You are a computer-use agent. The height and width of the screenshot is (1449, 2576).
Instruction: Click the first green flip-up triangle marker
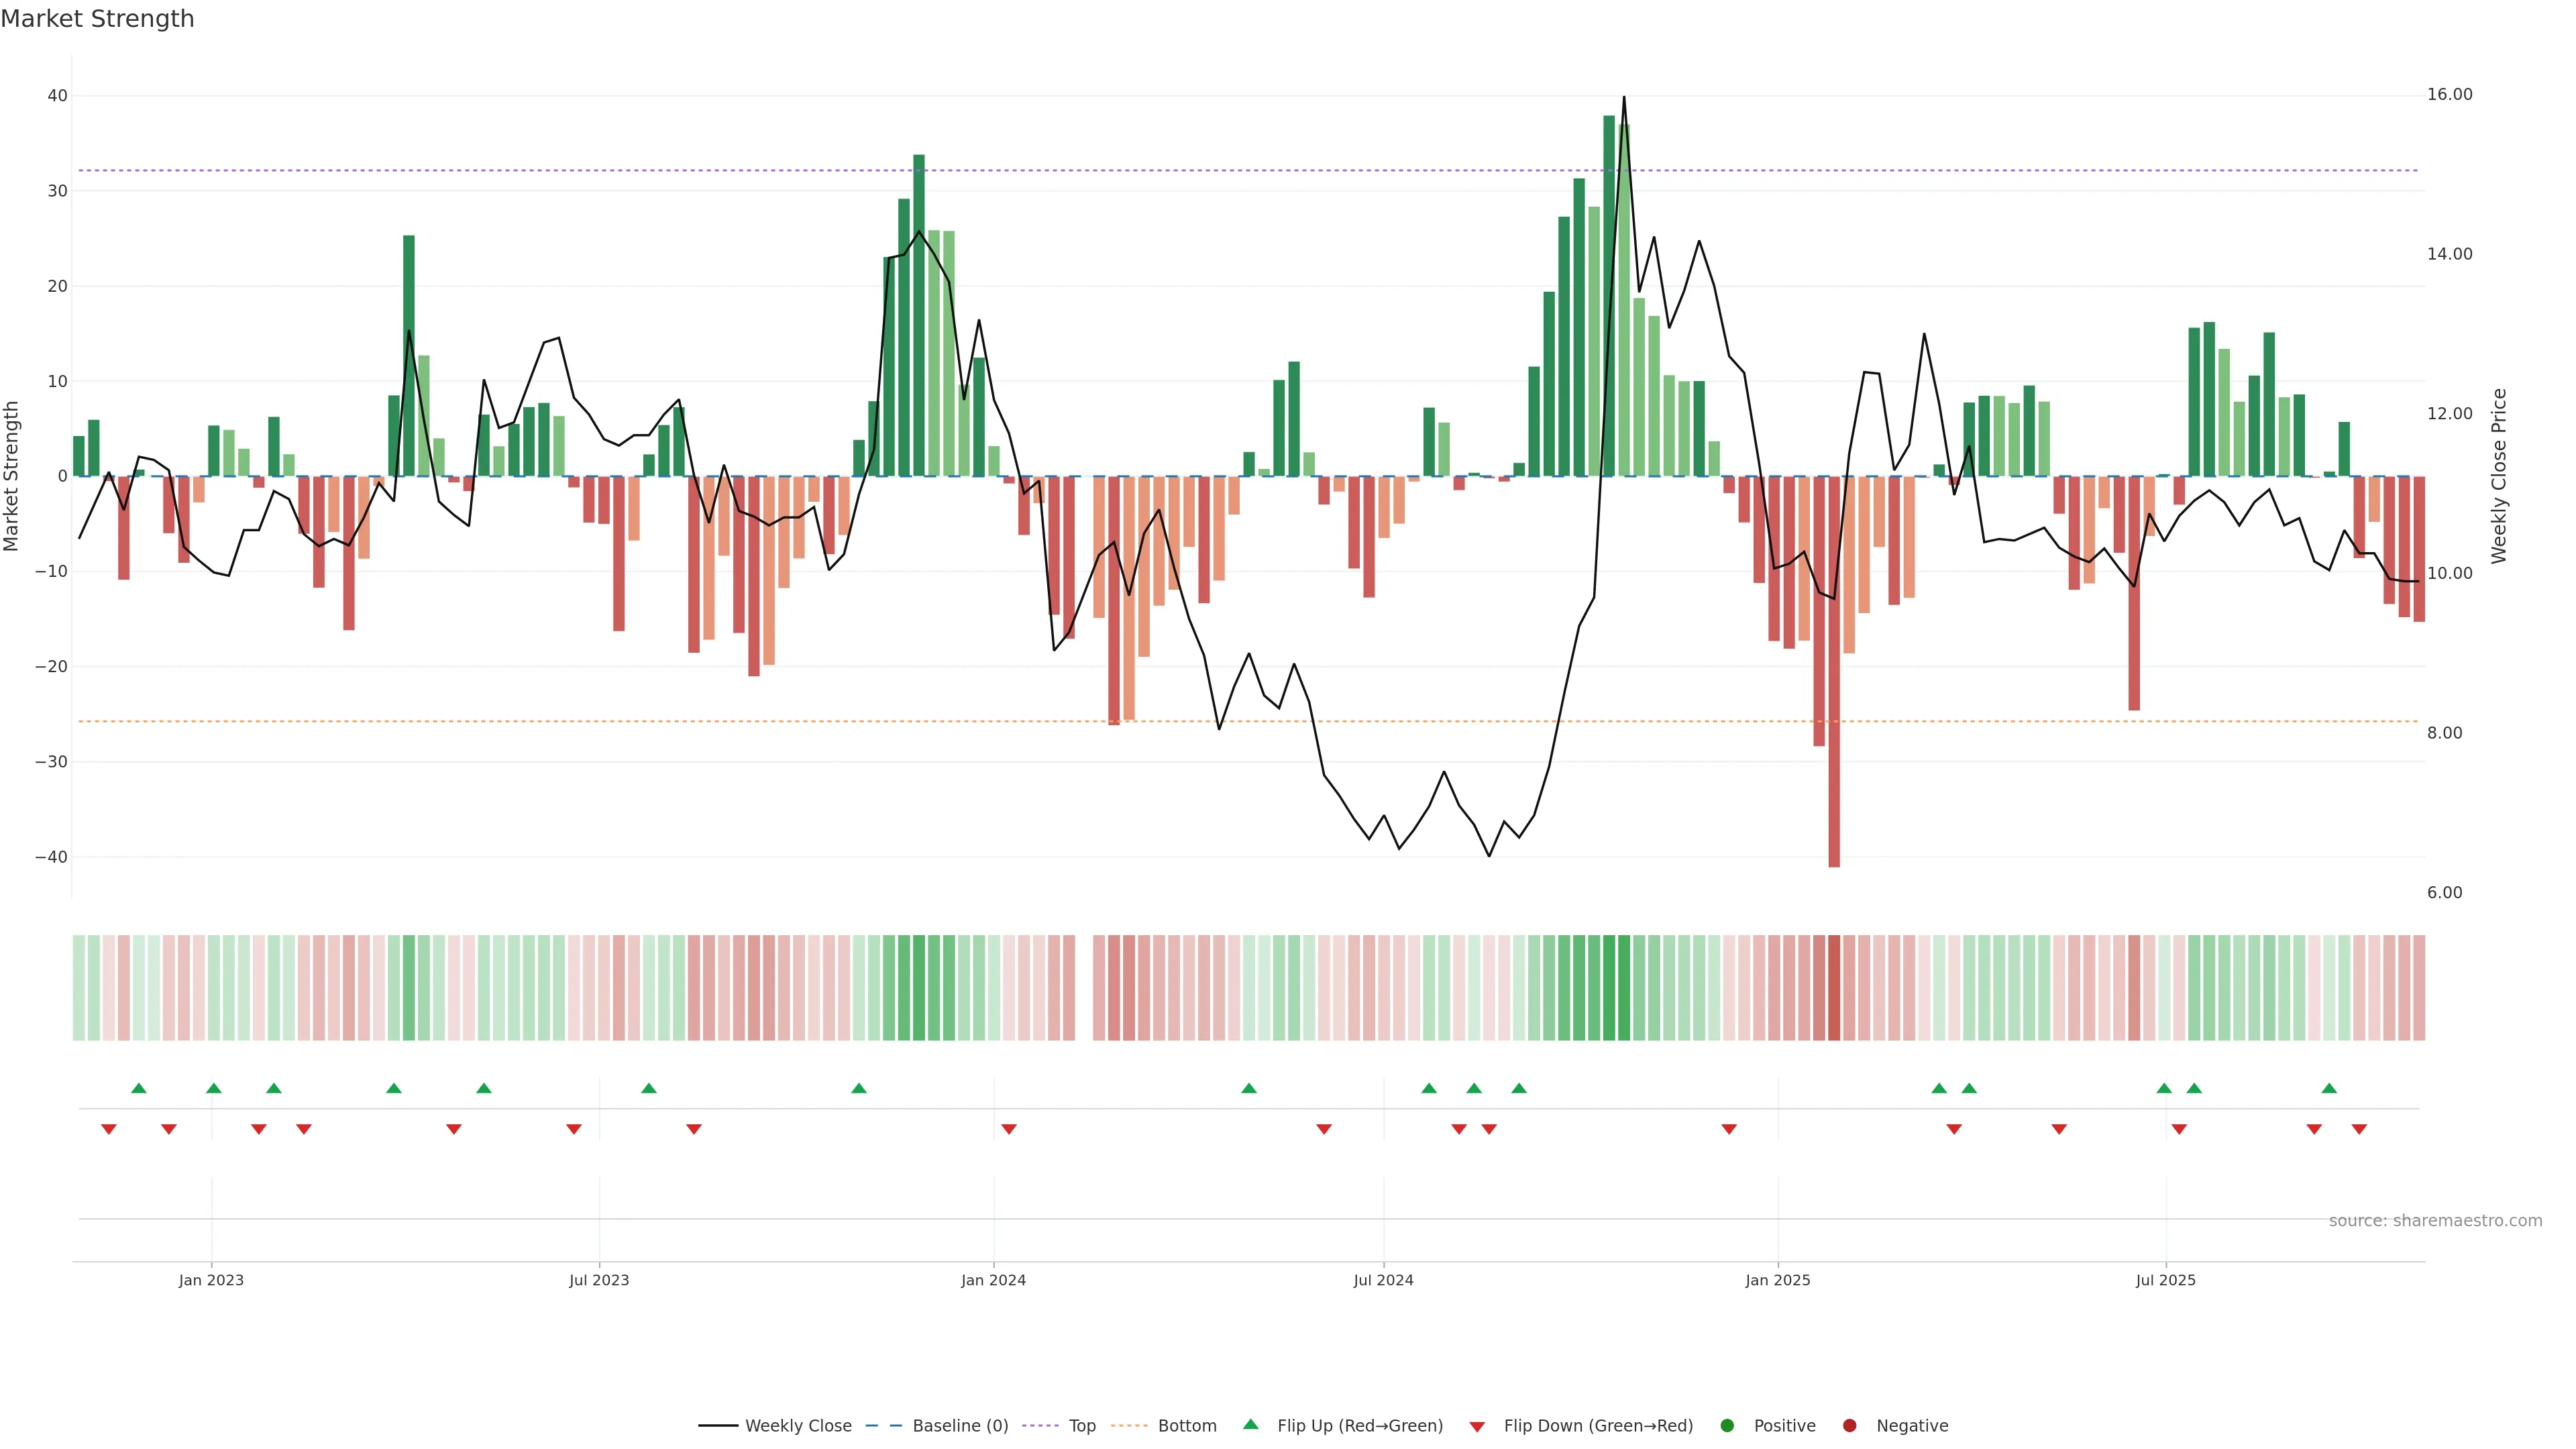tap(139, 1088)
